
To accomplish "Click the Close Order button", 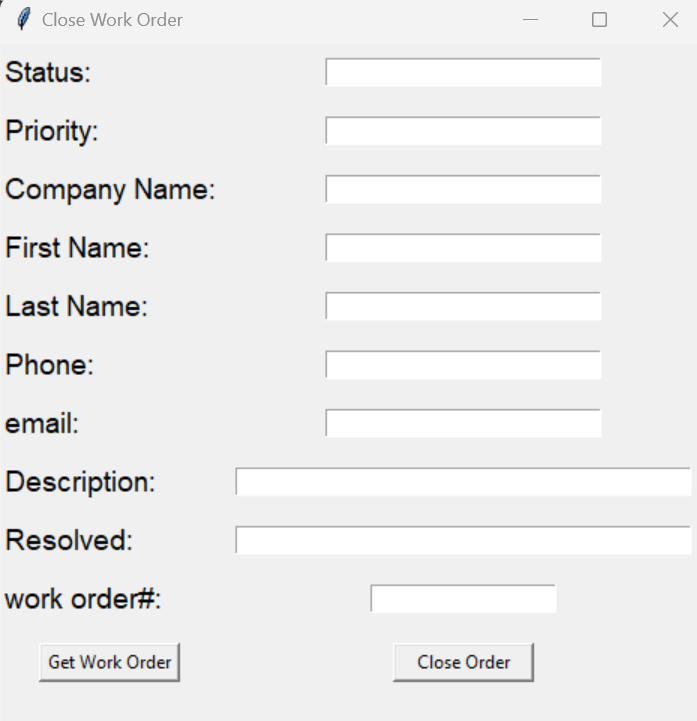I will coord(463,662).
